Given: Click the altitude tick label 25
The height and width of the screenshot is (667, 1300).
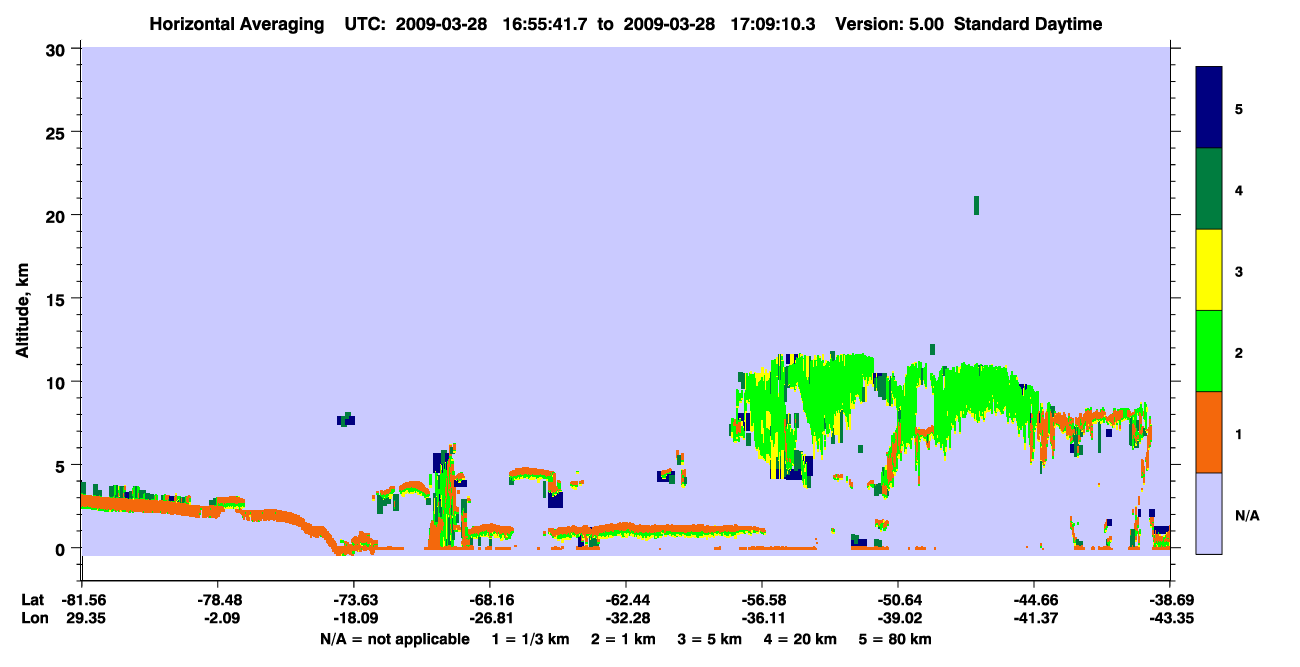Looking at the screenshot, I should (58, 132).
